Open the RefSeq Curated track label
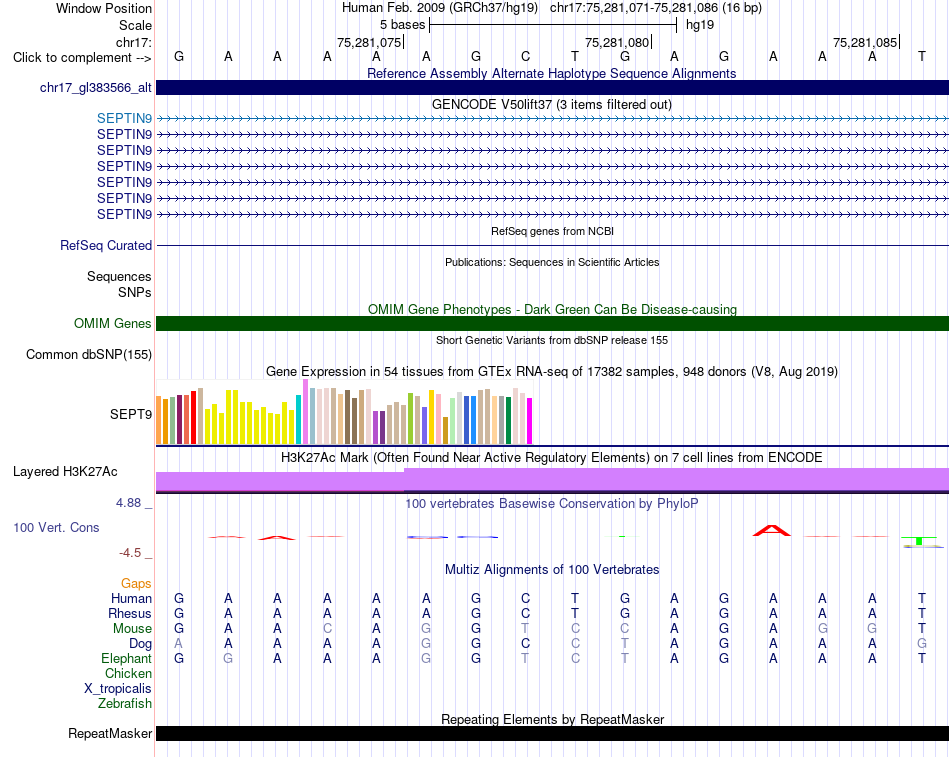 [x=106, y=245]
